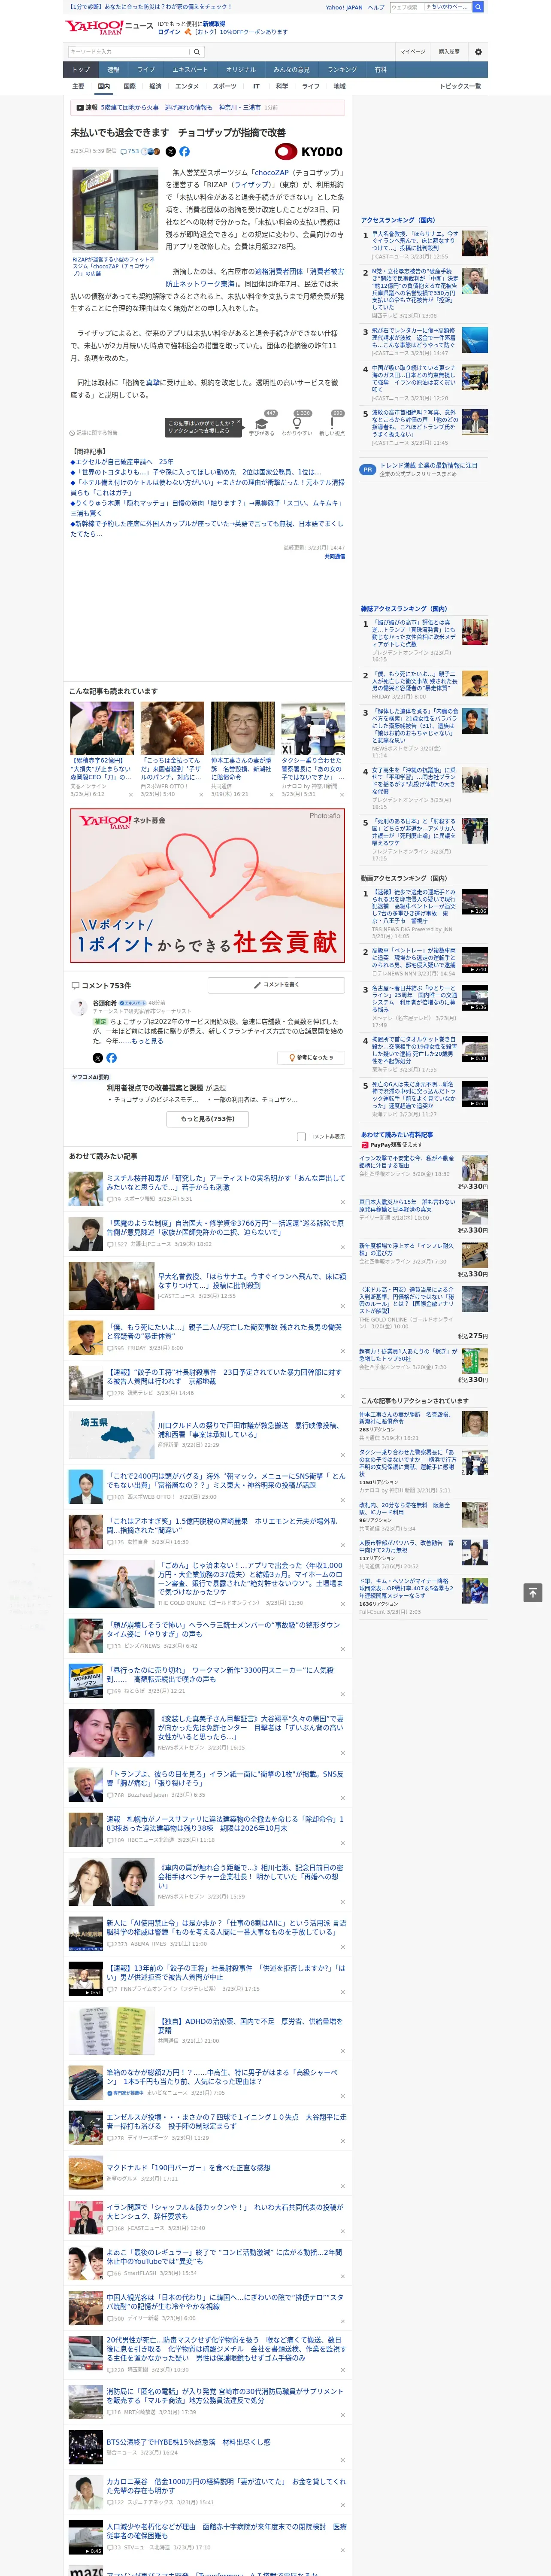This screenshot has width=551, height=2576.
Task: Click the ヘルプ link in the top bar
Action: pyautogui.click(x=376, y=7)
